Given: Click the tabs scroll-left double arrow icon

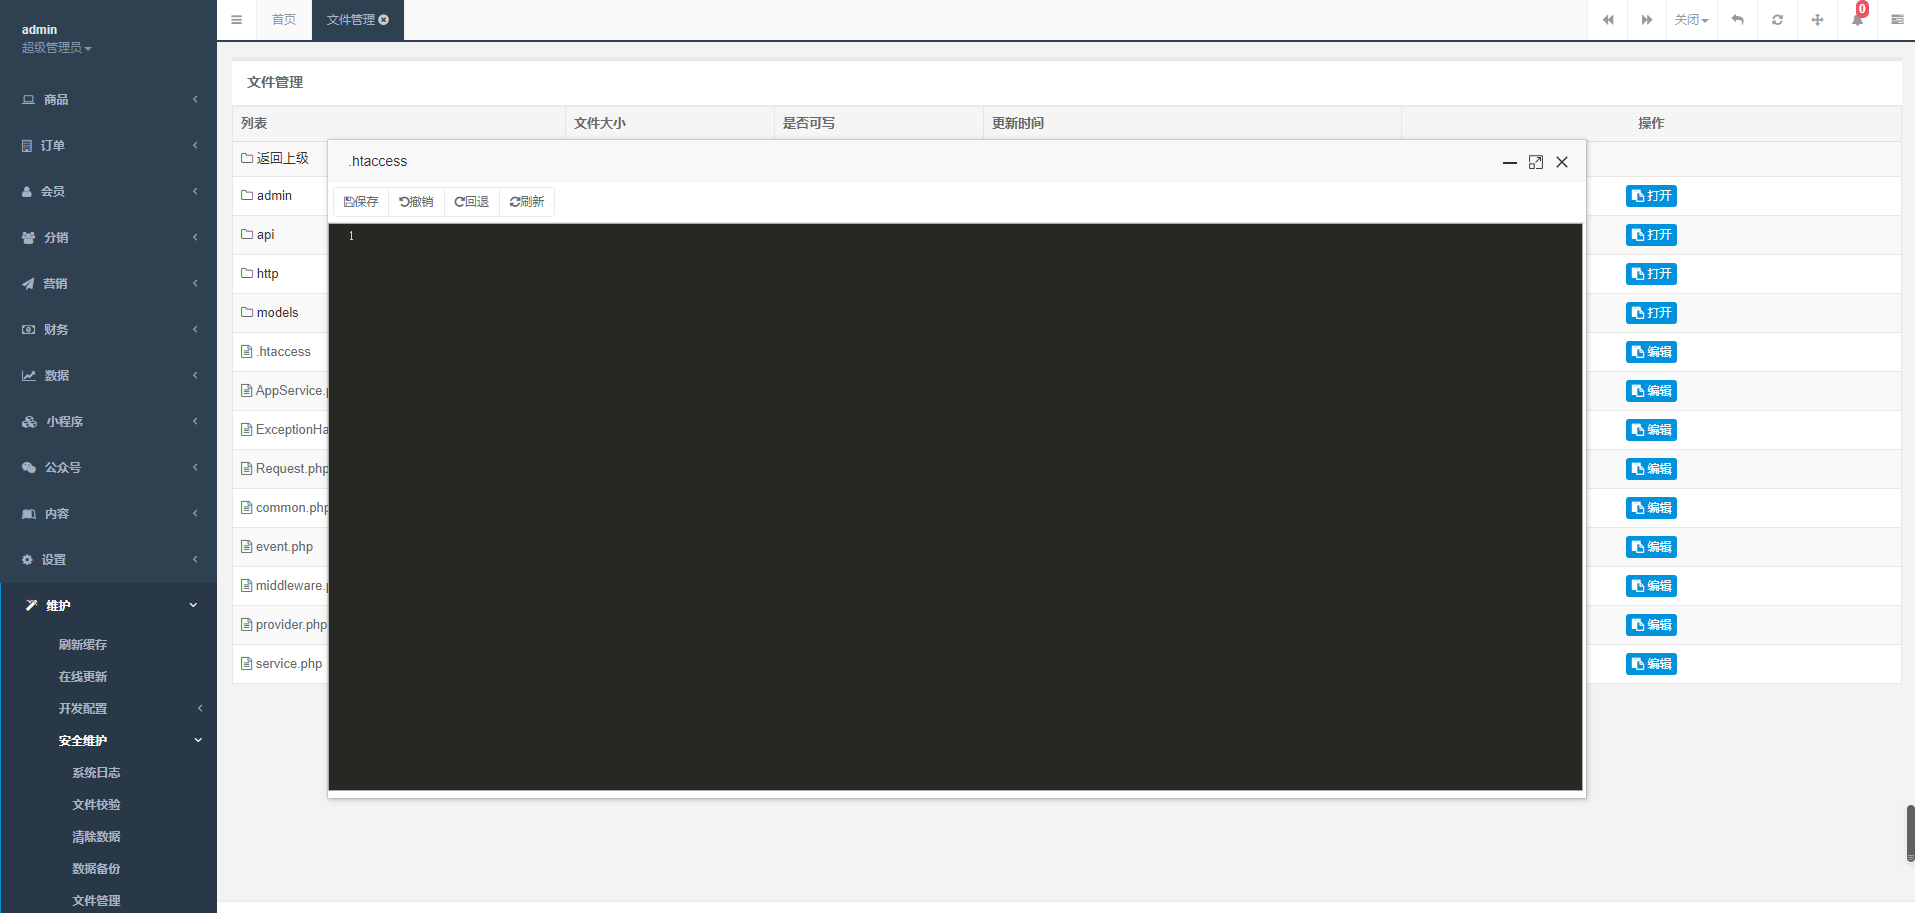Looking at the screenshot, I should [x=1608, y=20].
